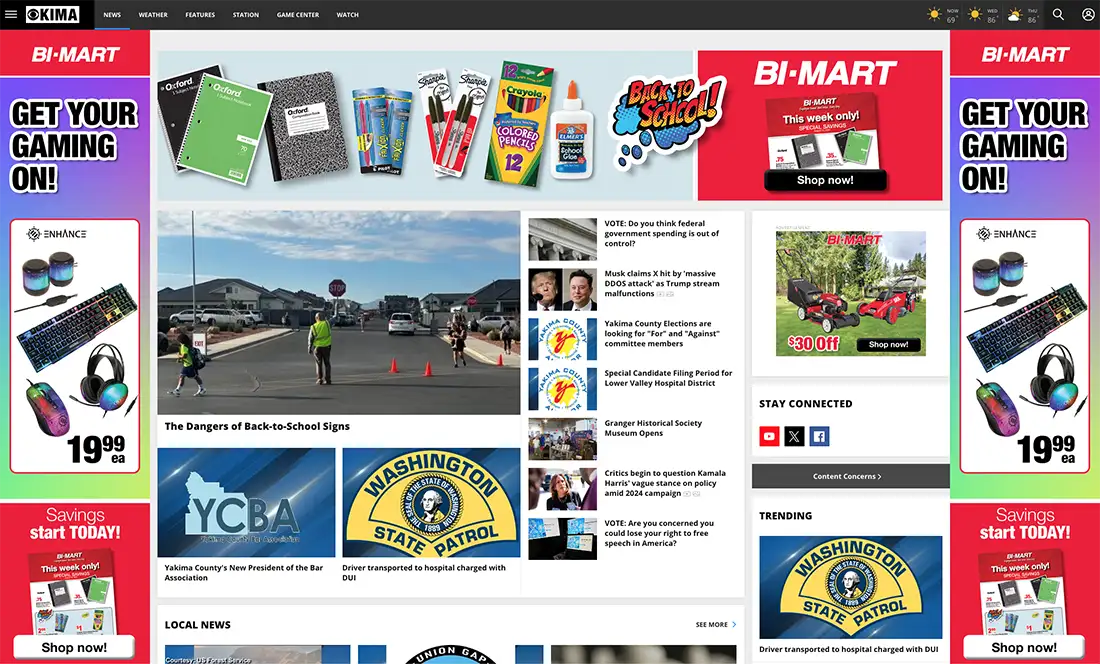Click the See More chevron arrow
The height and width of the screenshot is (664, 1100).
point(735,625)
